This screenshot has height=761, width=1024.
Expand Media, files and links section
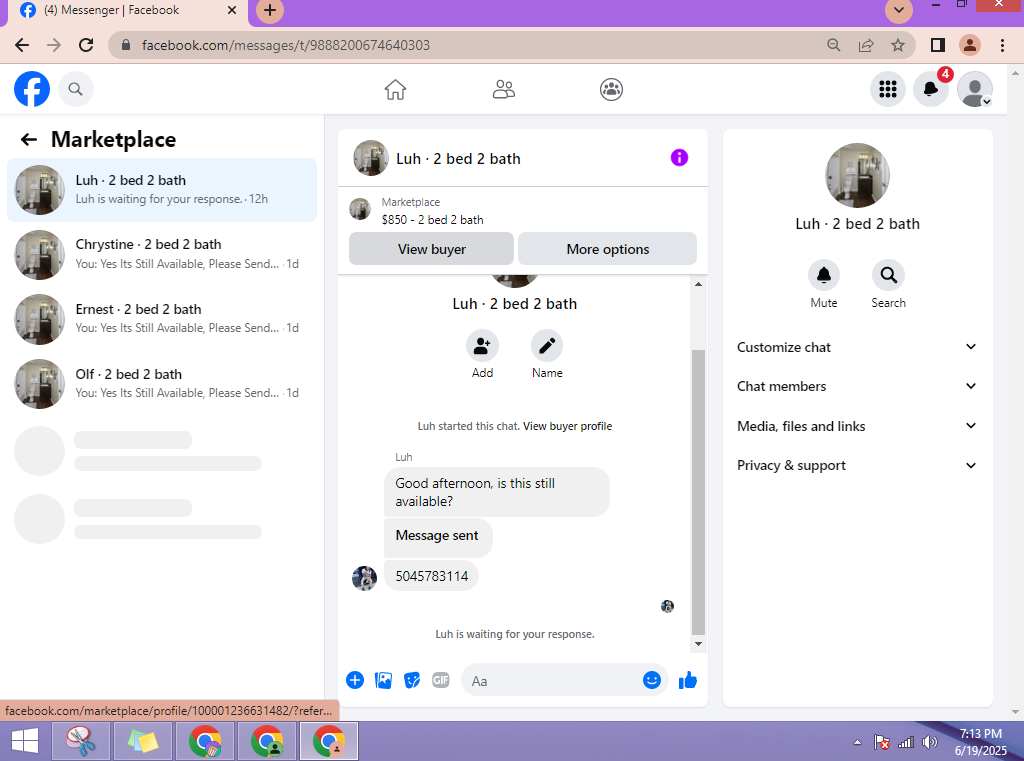coord(857,426)
